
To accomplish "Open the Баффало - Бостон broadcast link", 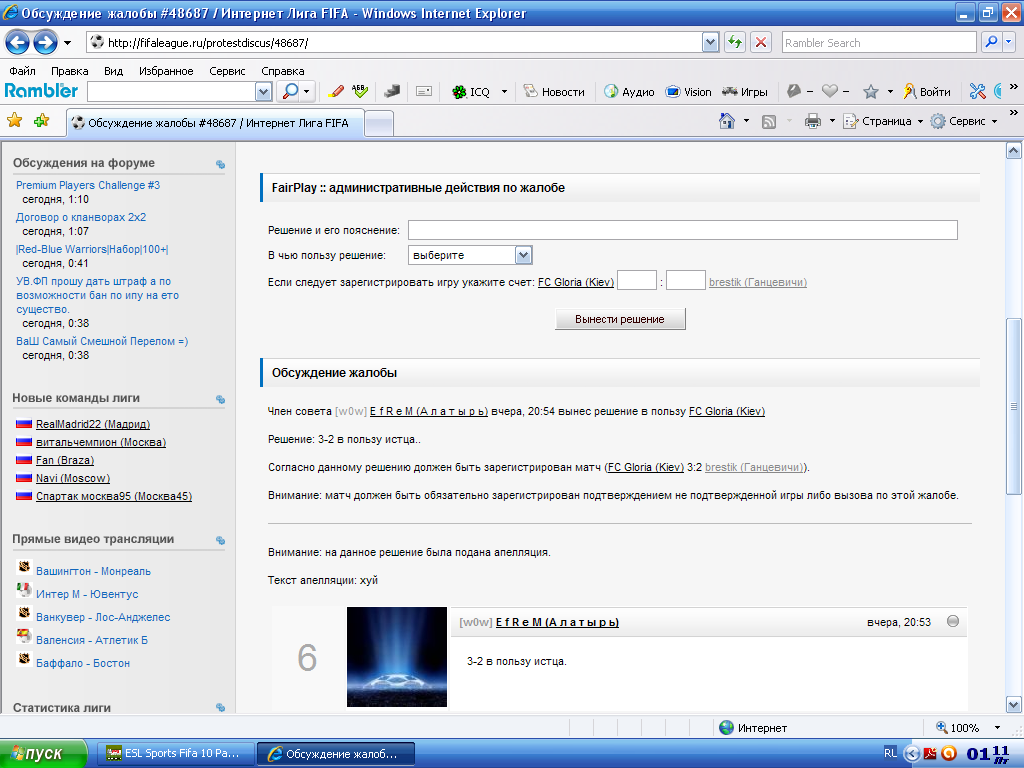I will coord(83,663).
